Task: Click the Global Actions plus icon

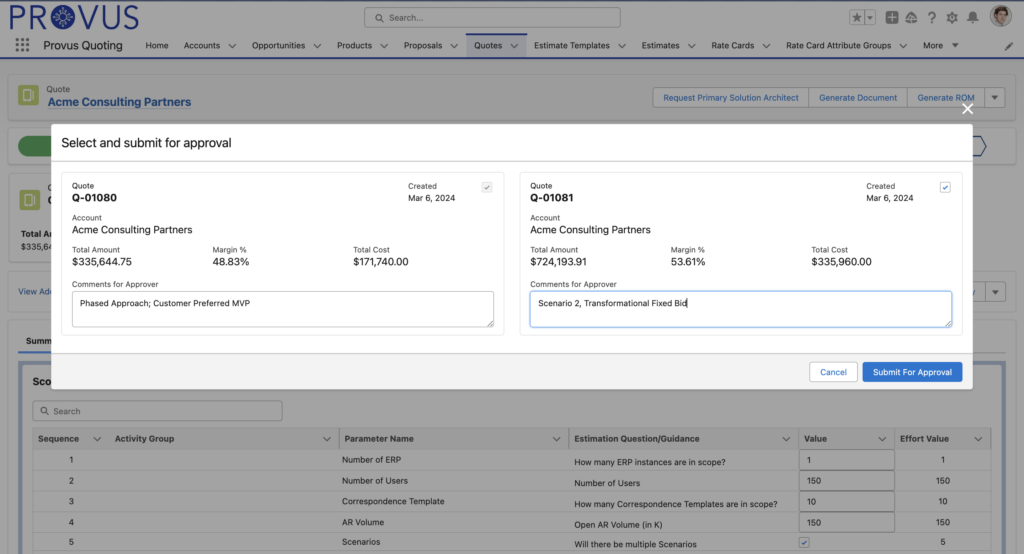Action: 892,17
